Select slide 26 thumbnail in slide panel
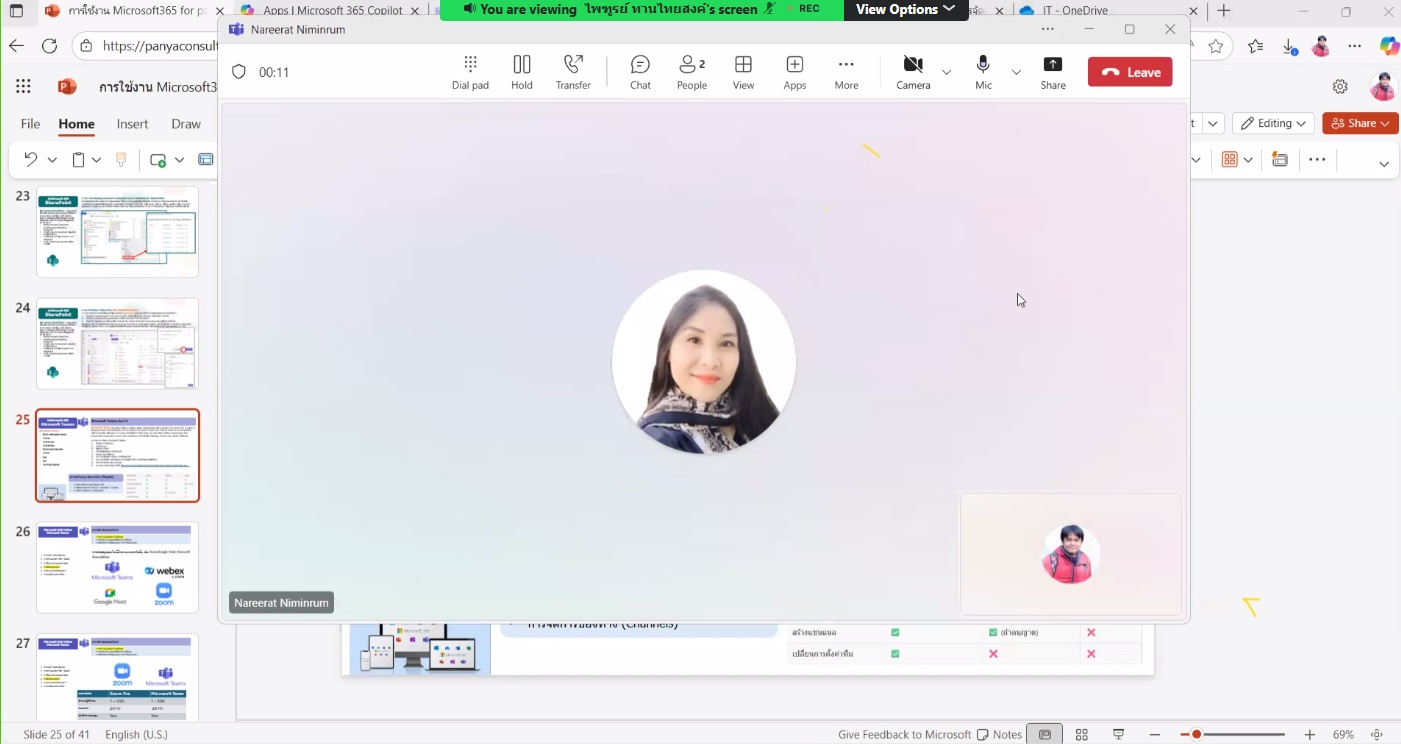The image size is (1401, 744). coord(118,567)
